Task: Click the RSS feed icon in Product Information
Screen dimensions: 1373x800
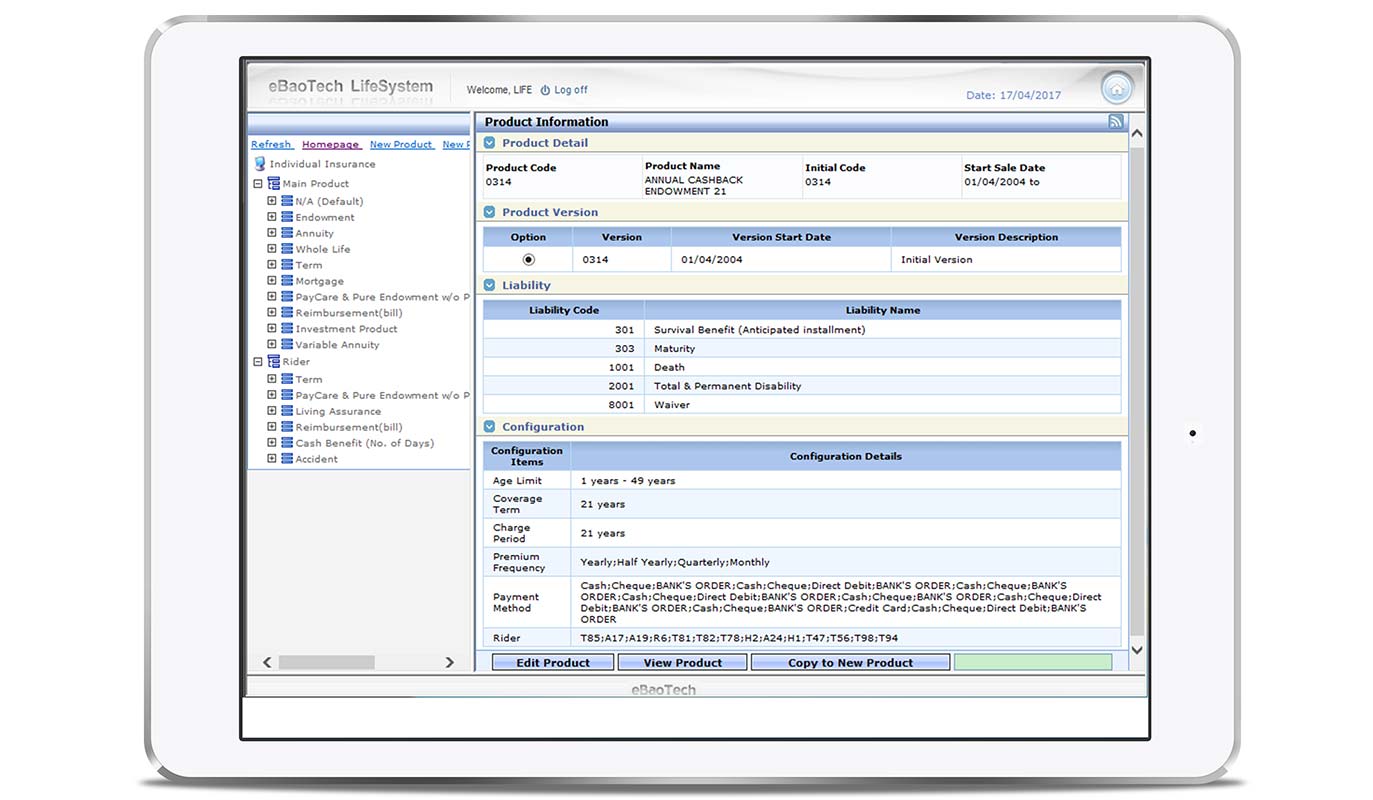Action: click(1115, 122)
